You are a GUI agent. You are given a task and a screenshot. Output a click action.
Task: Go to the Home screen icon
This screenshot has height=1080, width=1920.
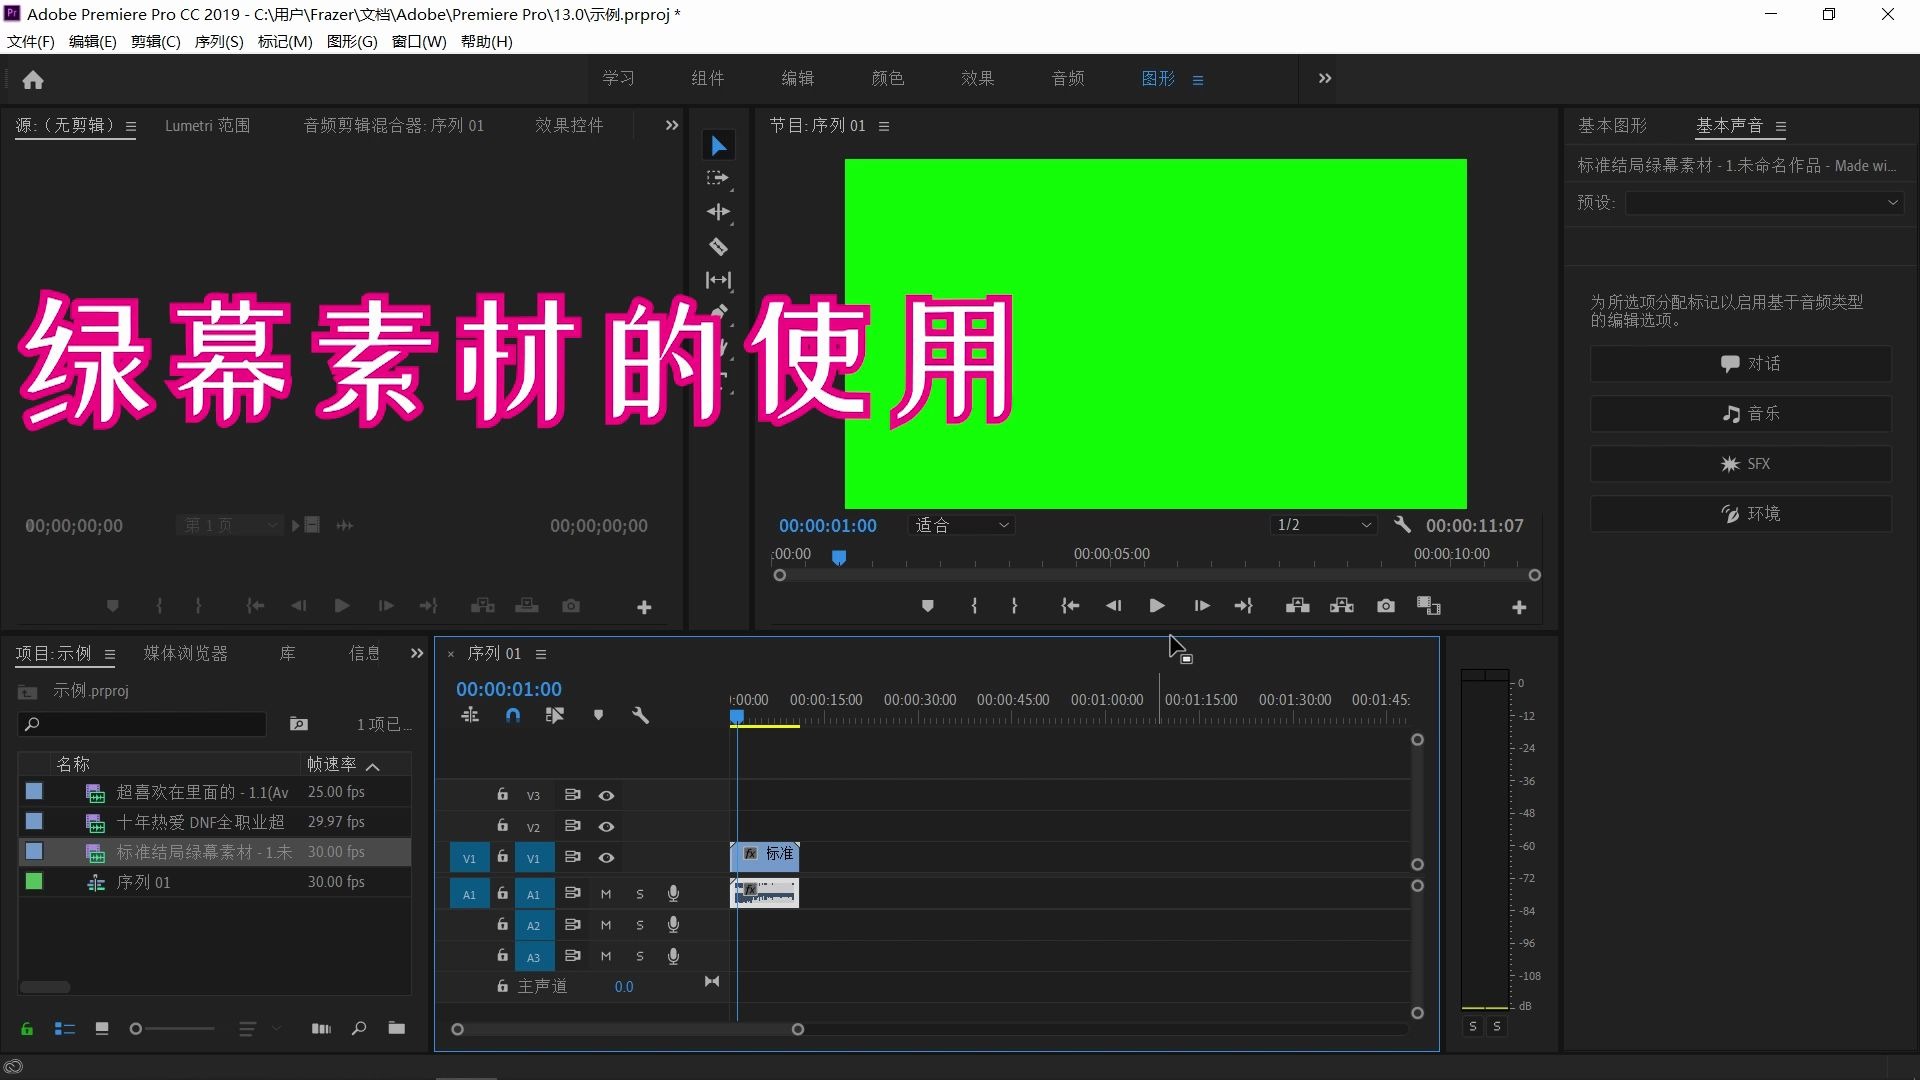(x=33, y=80)
